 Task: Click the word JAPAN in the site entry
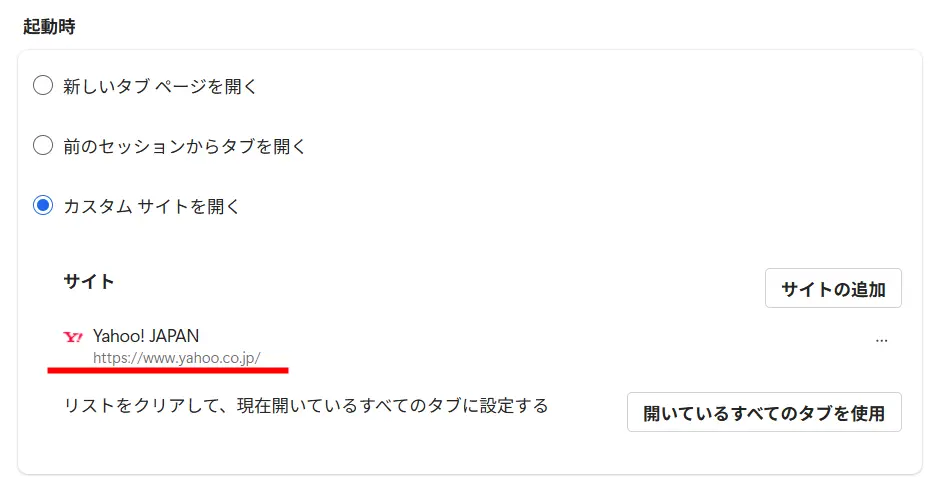[172, 336]
